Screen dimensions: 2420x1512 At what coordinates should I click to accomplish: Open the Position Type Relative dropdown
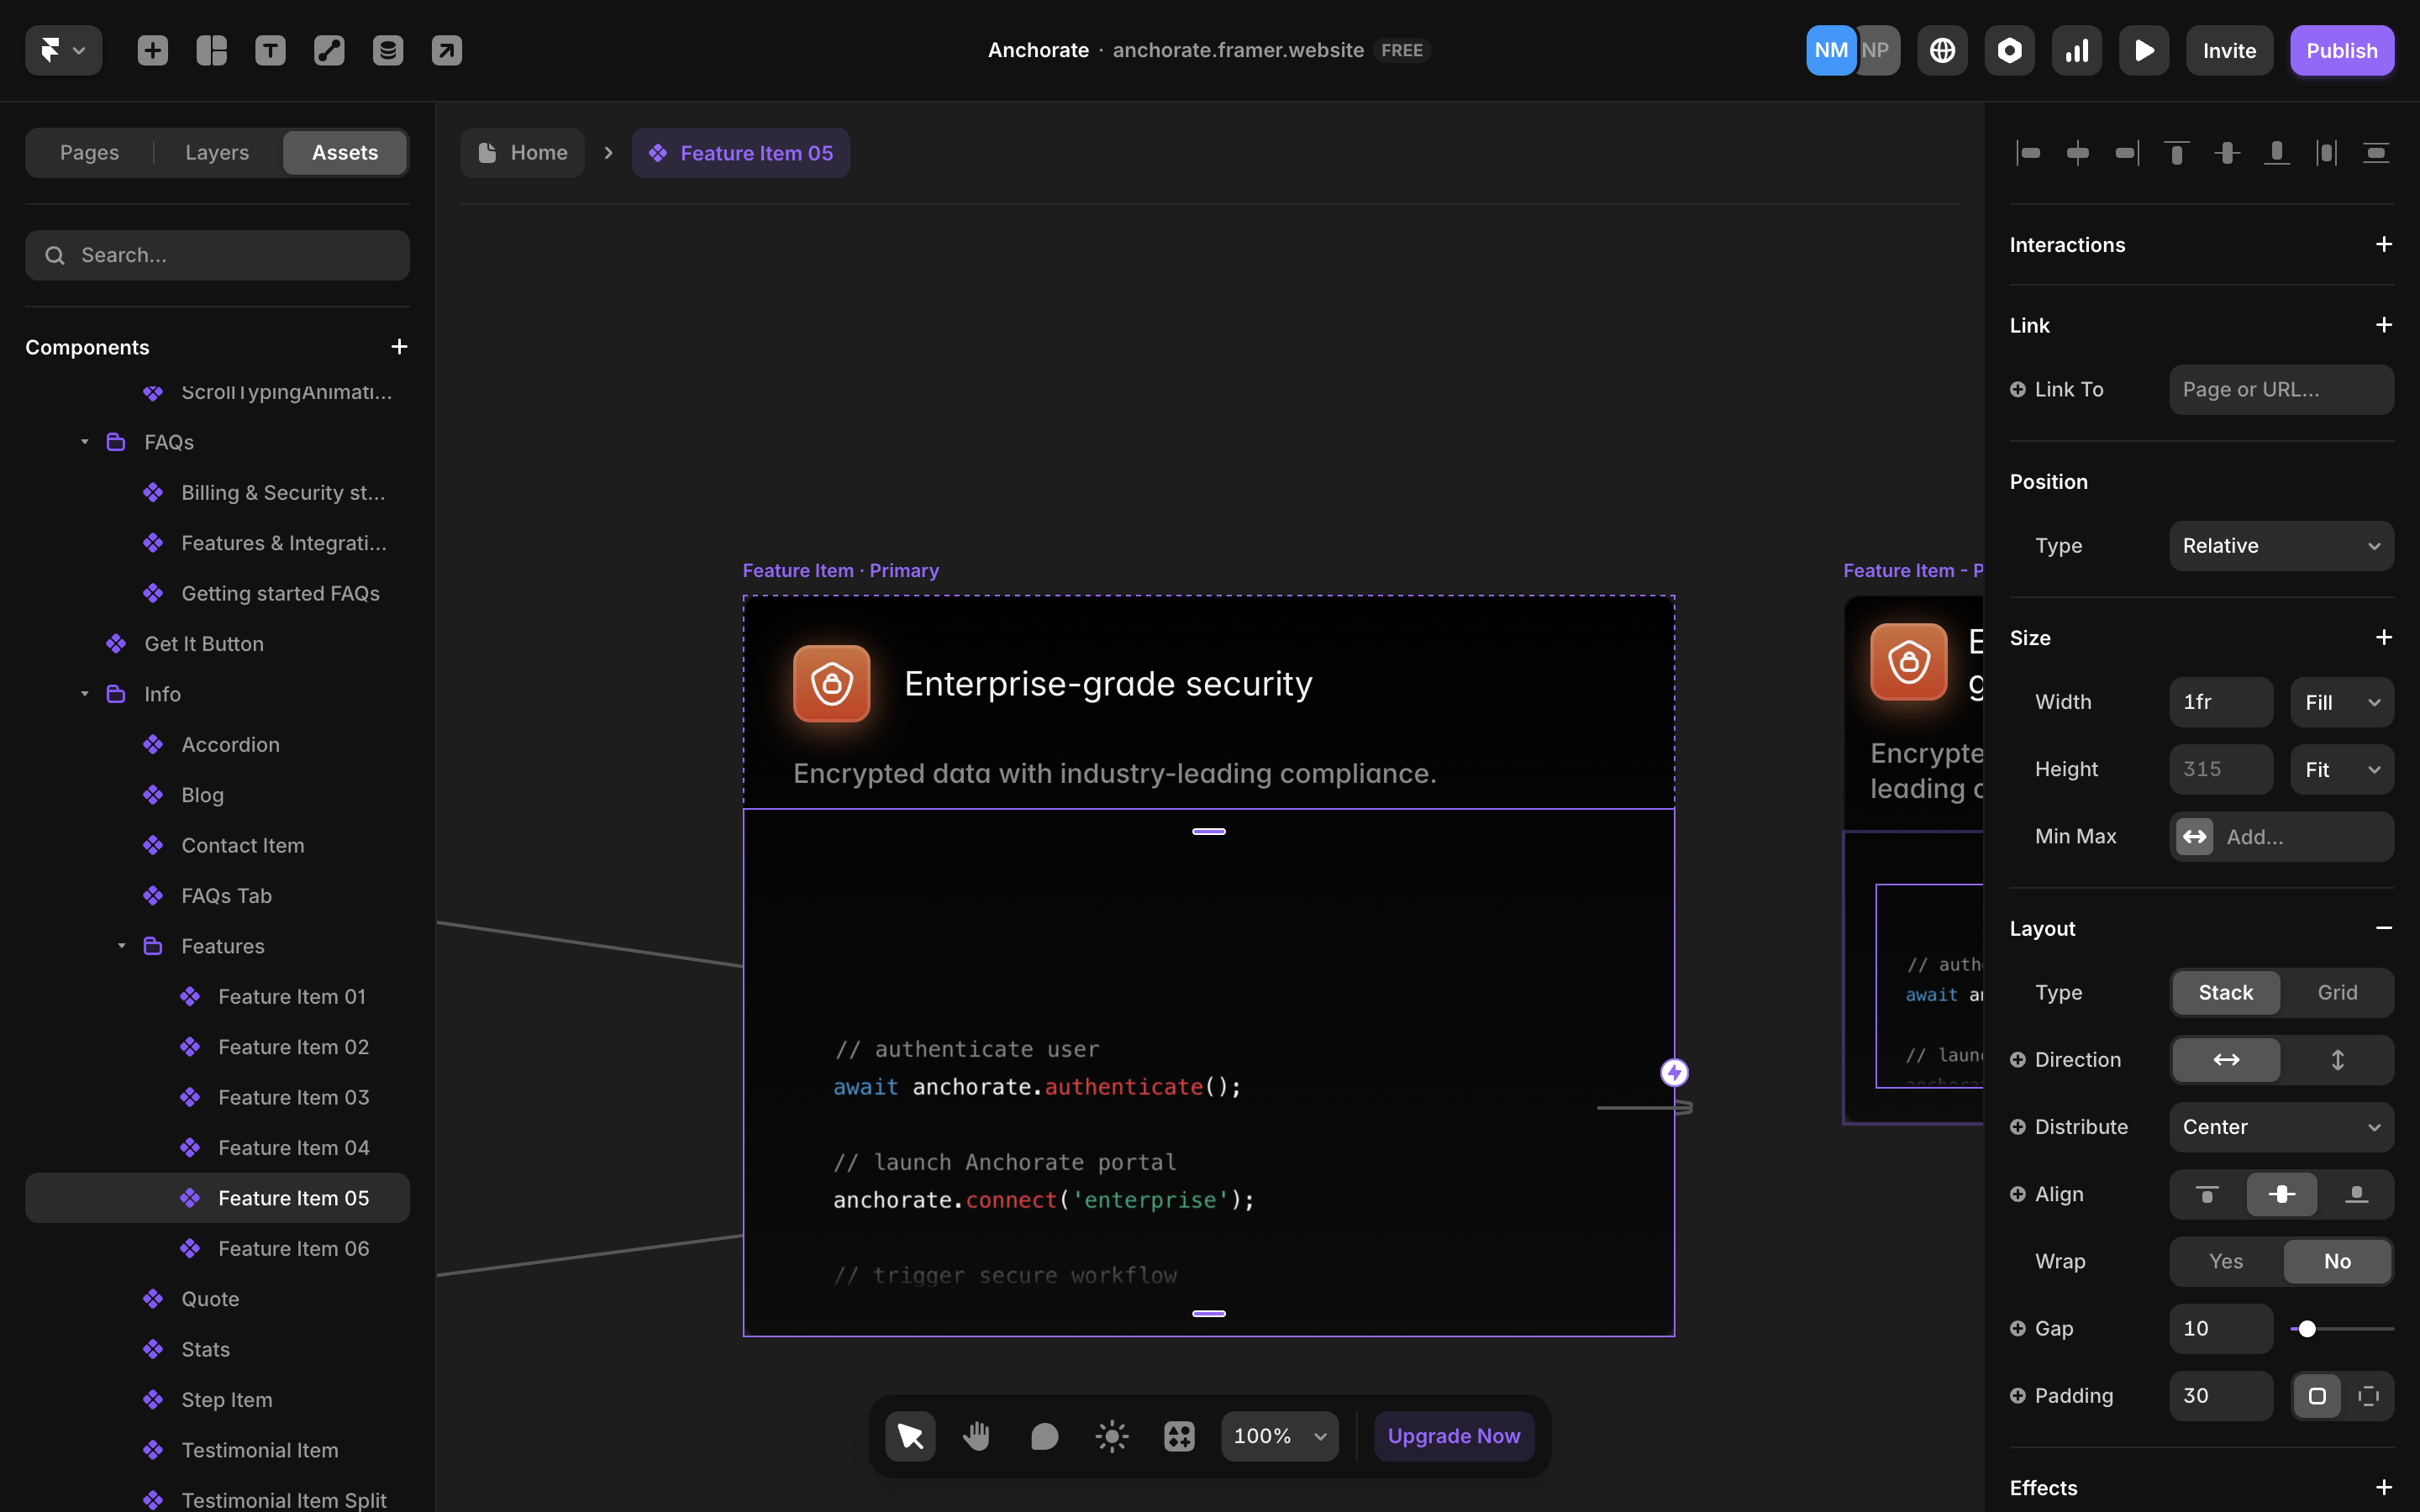[2280, 546]
